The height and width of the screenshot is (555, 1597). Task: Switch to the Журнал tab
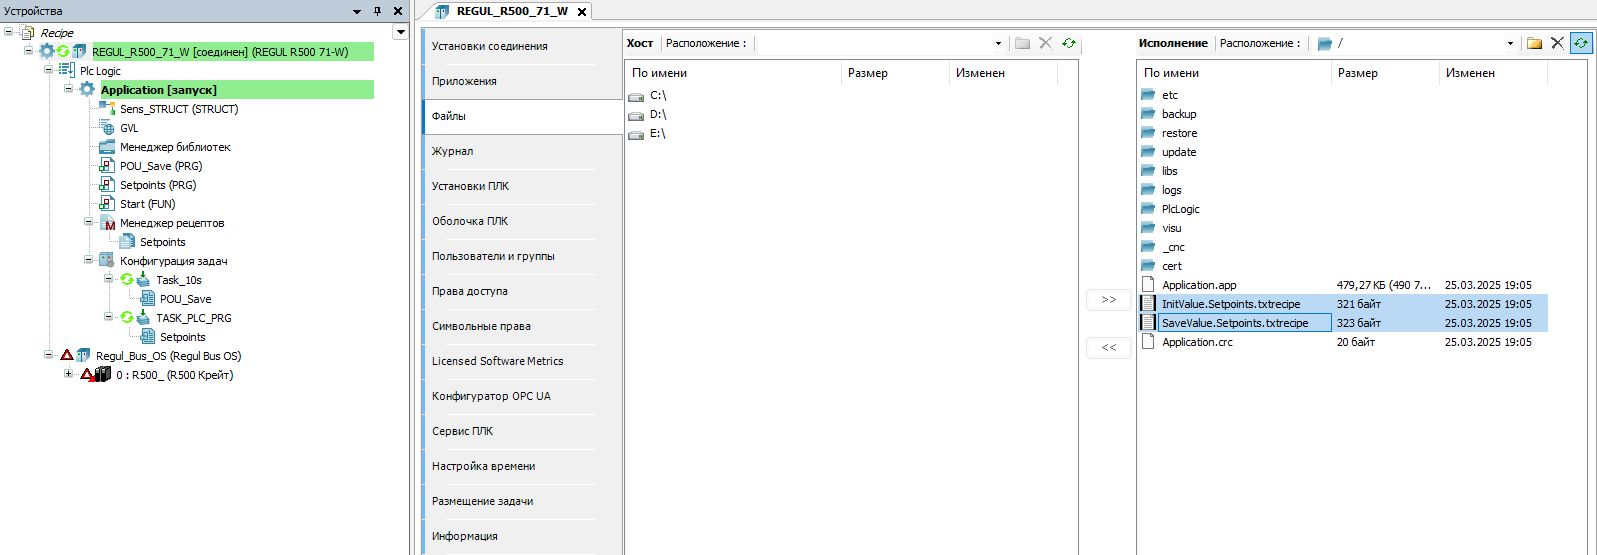[x=453, y=151]
